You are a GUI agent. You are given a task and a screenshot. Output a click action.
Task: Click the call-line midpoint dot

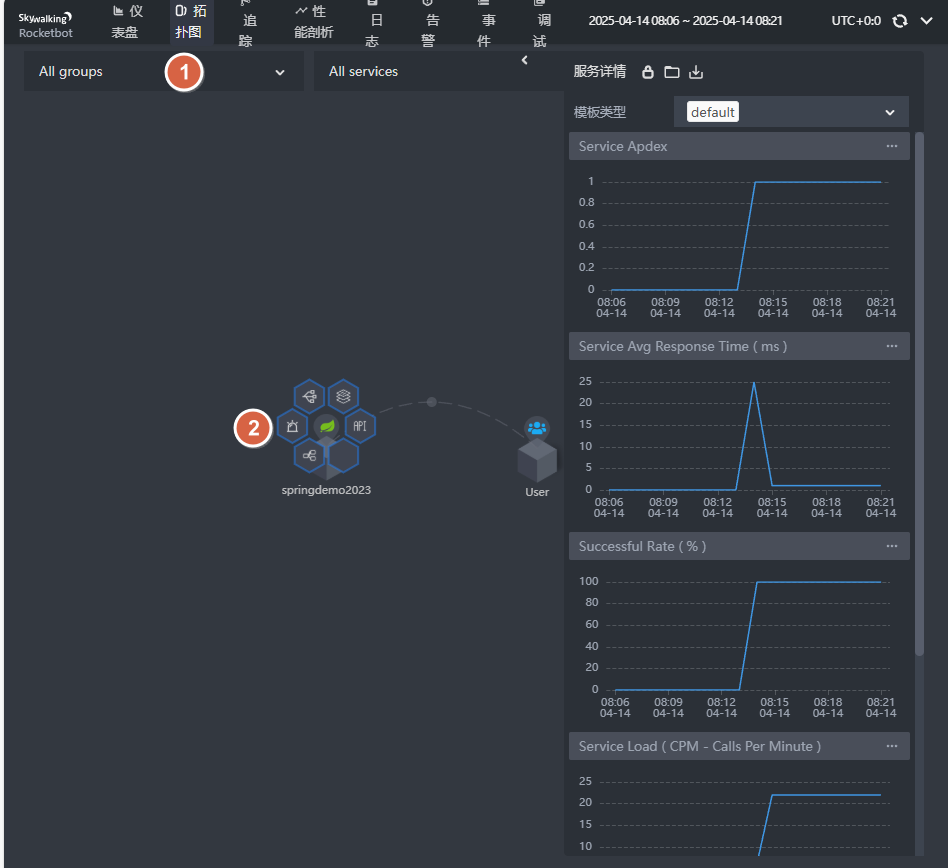pos(432,402)
